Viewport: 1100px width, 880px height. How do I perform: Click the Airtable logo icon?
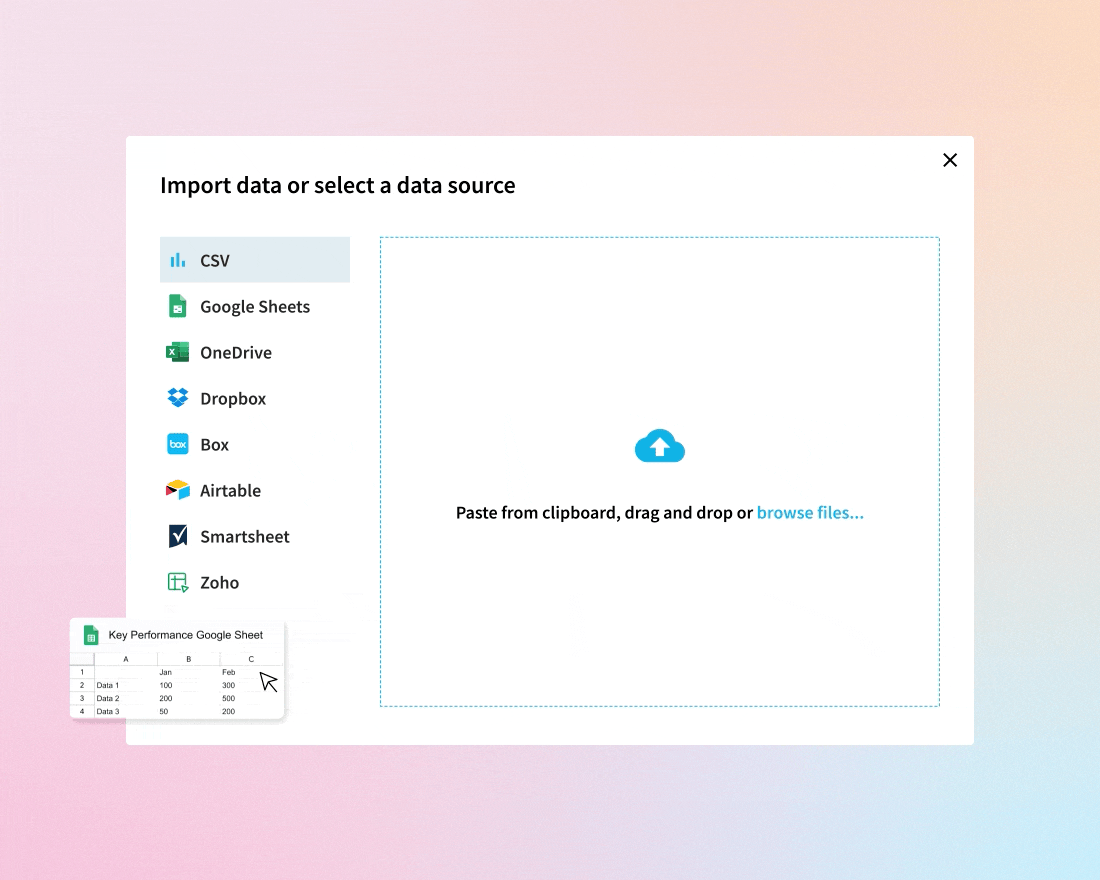point(177,490)
